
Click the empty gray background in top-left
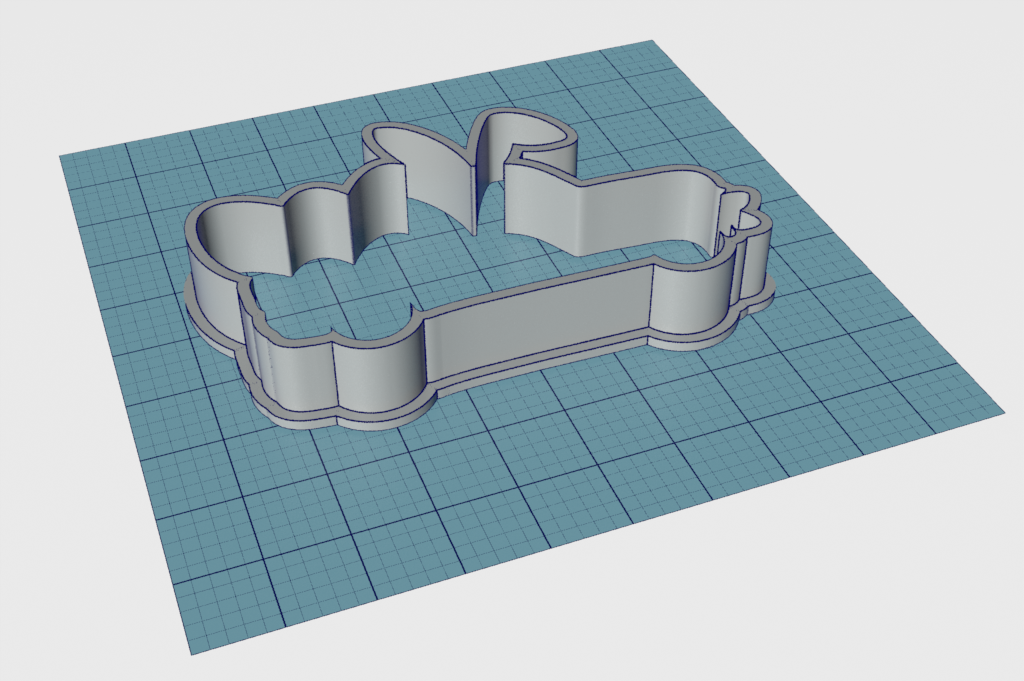coord(100,60)
